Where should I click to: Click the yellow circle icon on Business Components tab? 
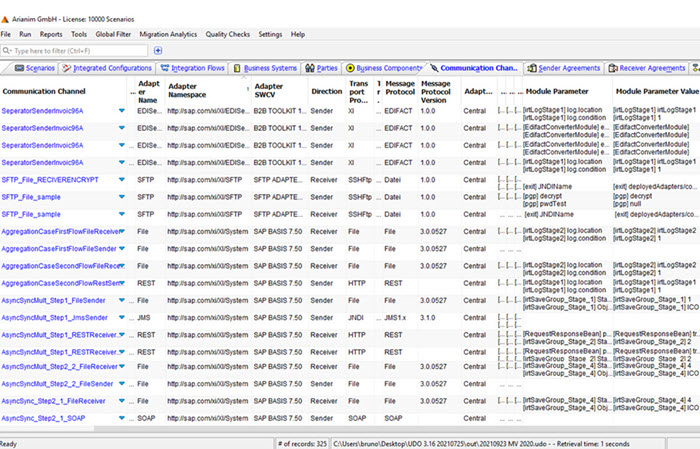(350, 68)
